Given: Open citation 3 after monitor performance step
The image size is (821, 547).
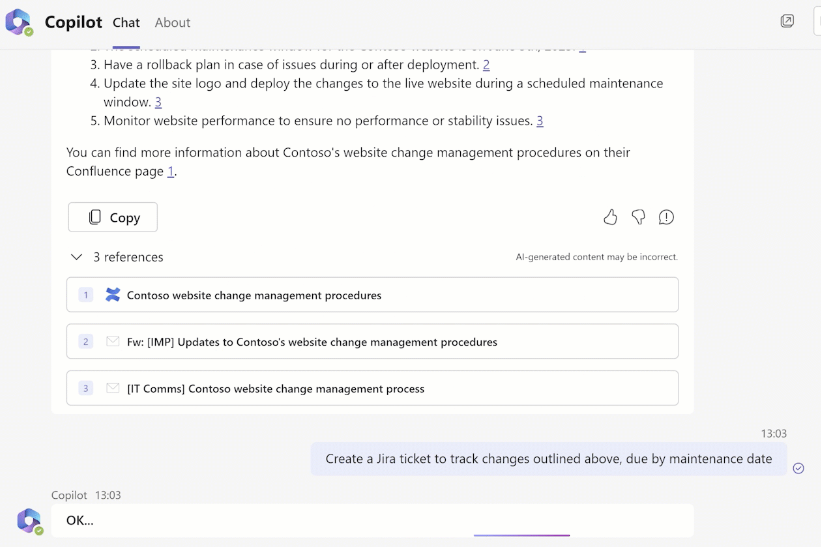Looking at the screenshot, I should coord(540,121).
